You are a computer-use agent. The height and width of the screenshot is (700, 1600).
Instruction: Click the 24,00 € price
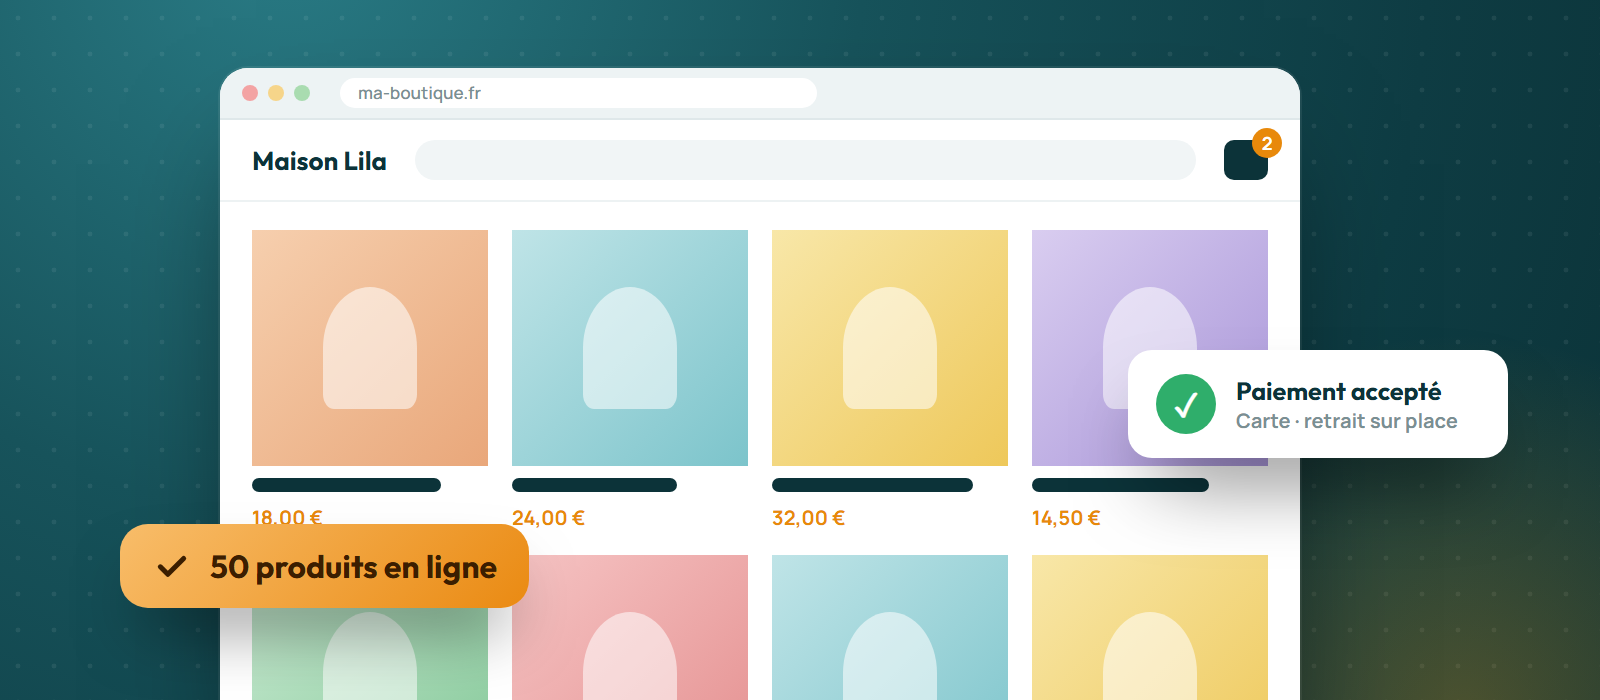pos(548,518)
